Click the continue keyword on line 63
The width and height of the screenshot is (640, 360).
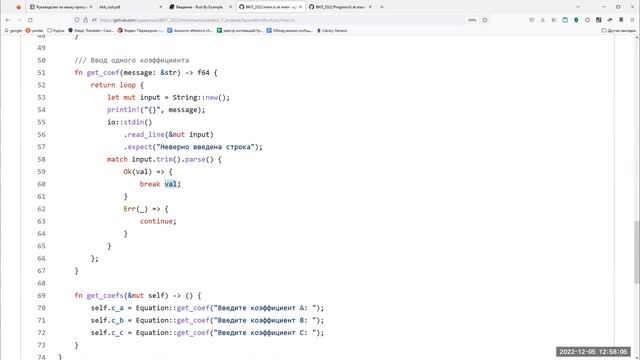pos(156,221)
